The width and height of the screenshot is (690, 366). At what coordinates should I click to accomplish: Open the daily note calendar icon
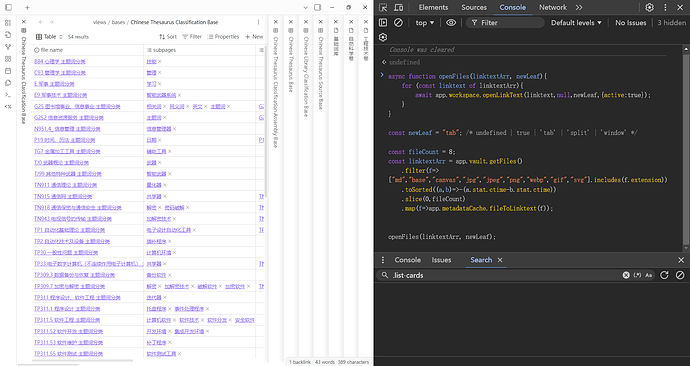click(x=8, y=70)
